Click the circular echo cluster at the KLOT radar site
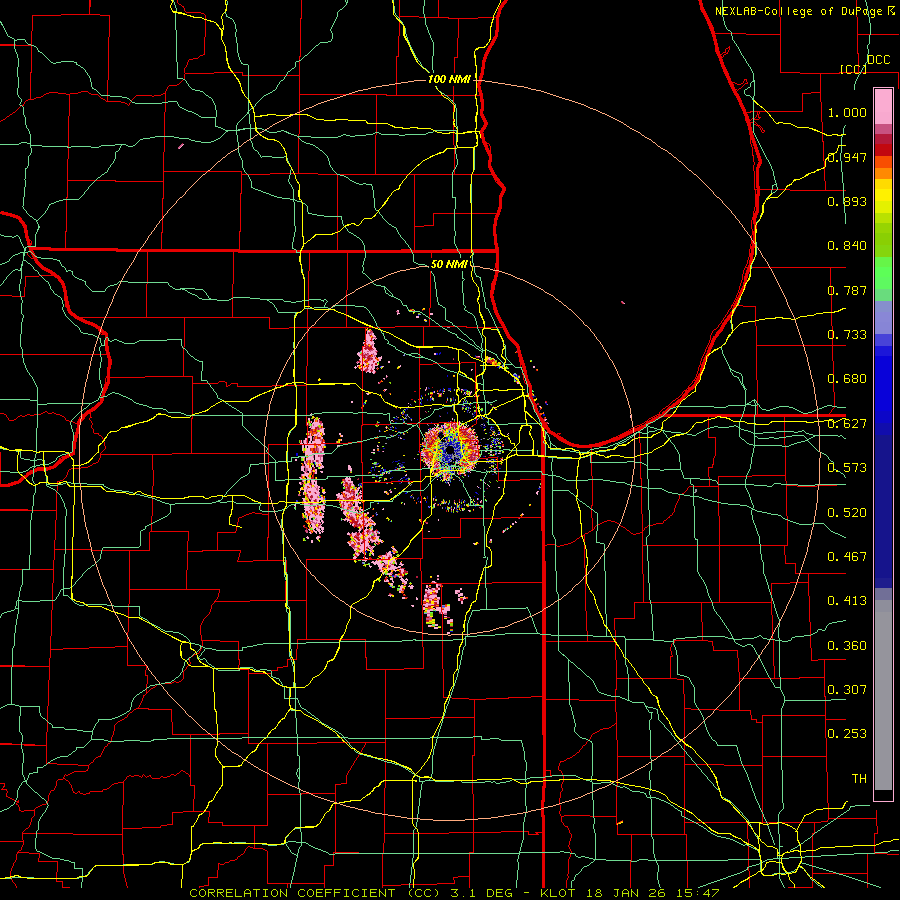 click(x=451, y=451)
